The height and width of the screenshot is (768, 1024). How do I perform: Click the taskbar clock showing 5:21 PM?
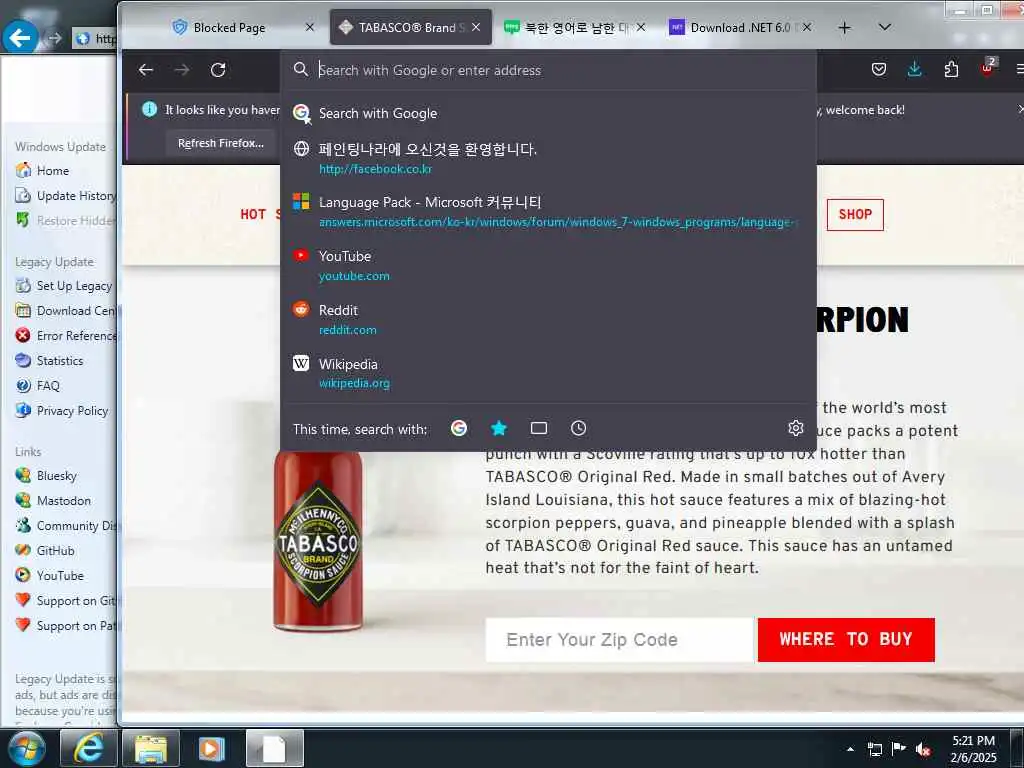973,749
